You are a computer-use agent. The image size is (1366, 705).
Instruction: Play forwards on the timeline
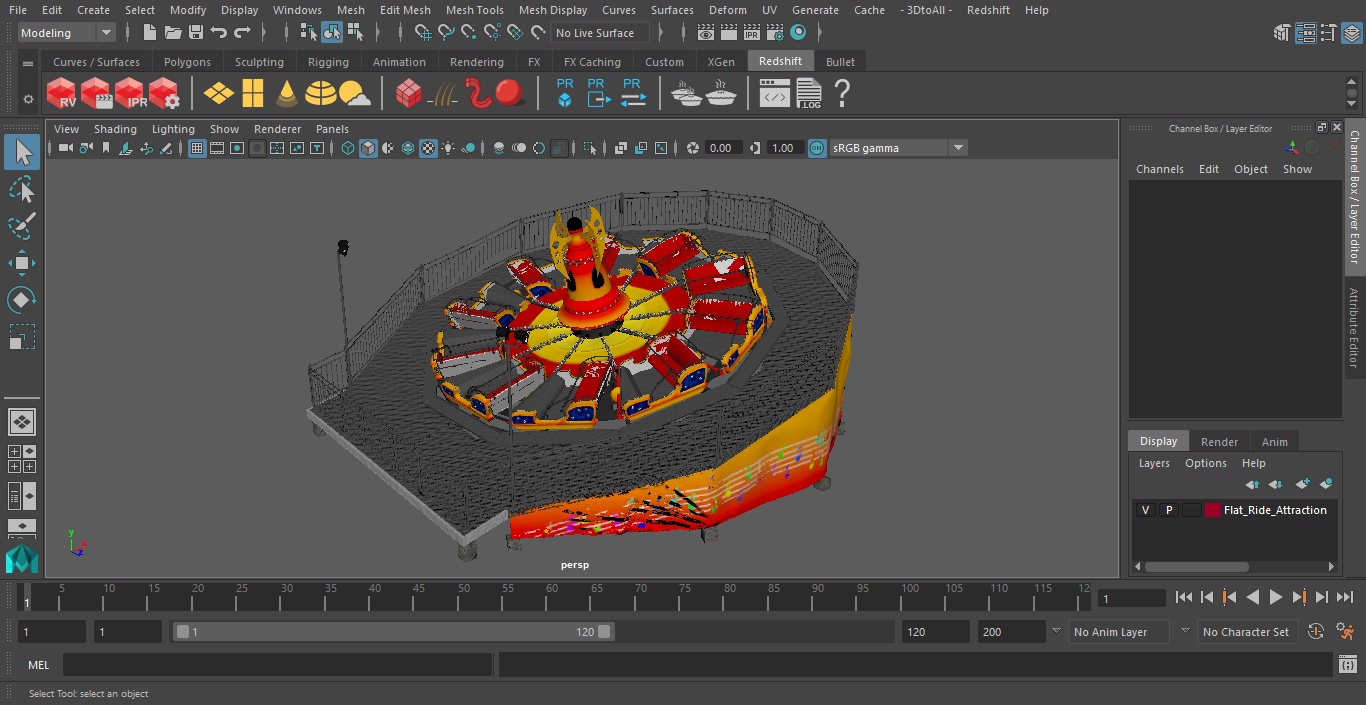pyautogui.click(x=1276, y=597)
